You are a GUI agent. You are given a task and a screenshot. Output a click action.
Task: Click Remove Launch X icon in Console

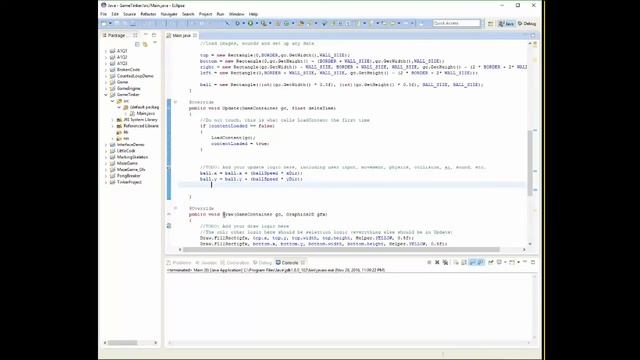point(437,262)
